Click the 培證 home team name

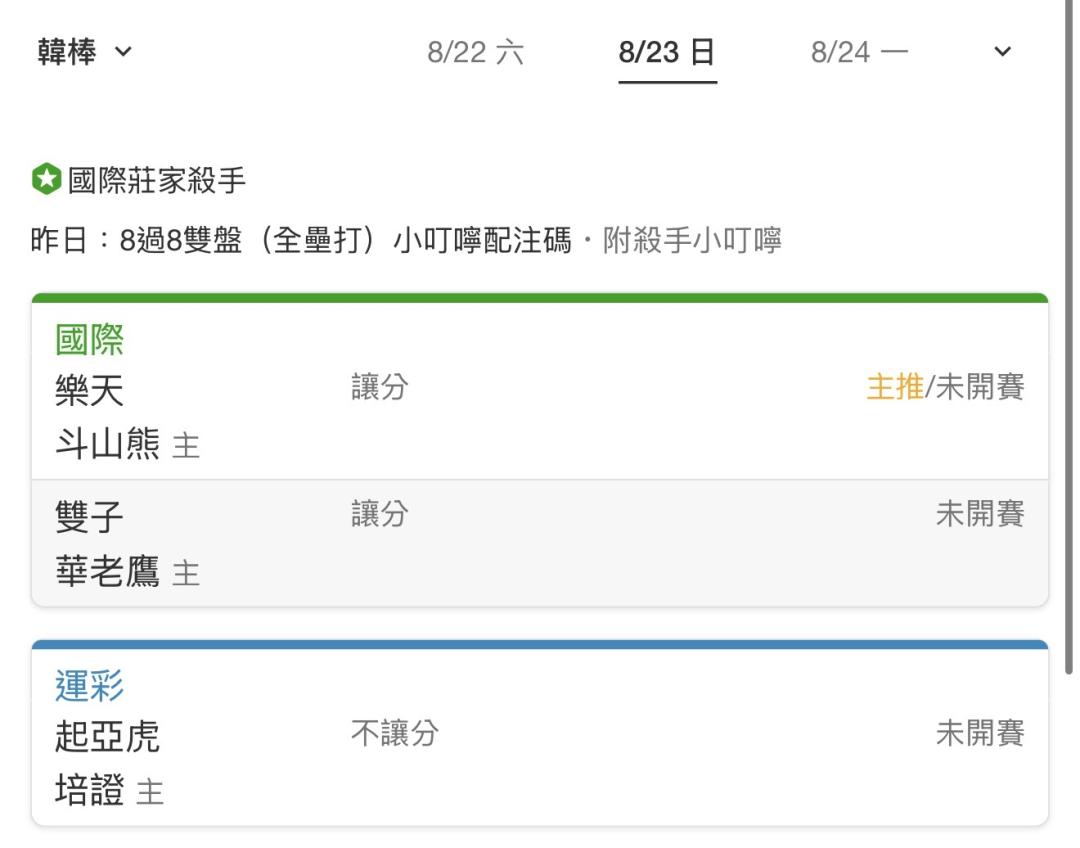coord(90,789)
